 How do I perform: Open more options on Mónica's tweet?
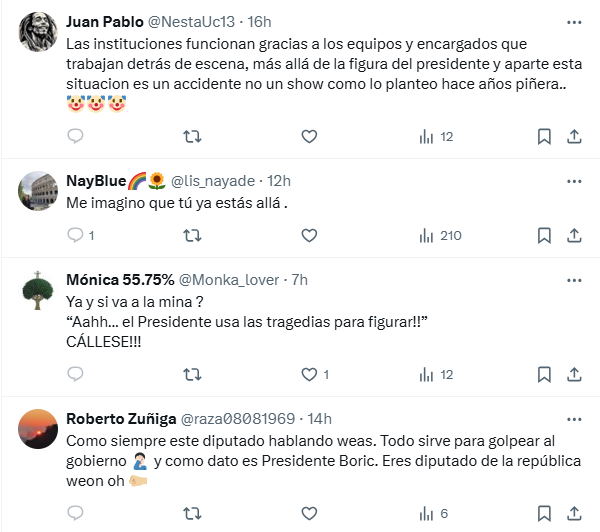tap(574, 279)
